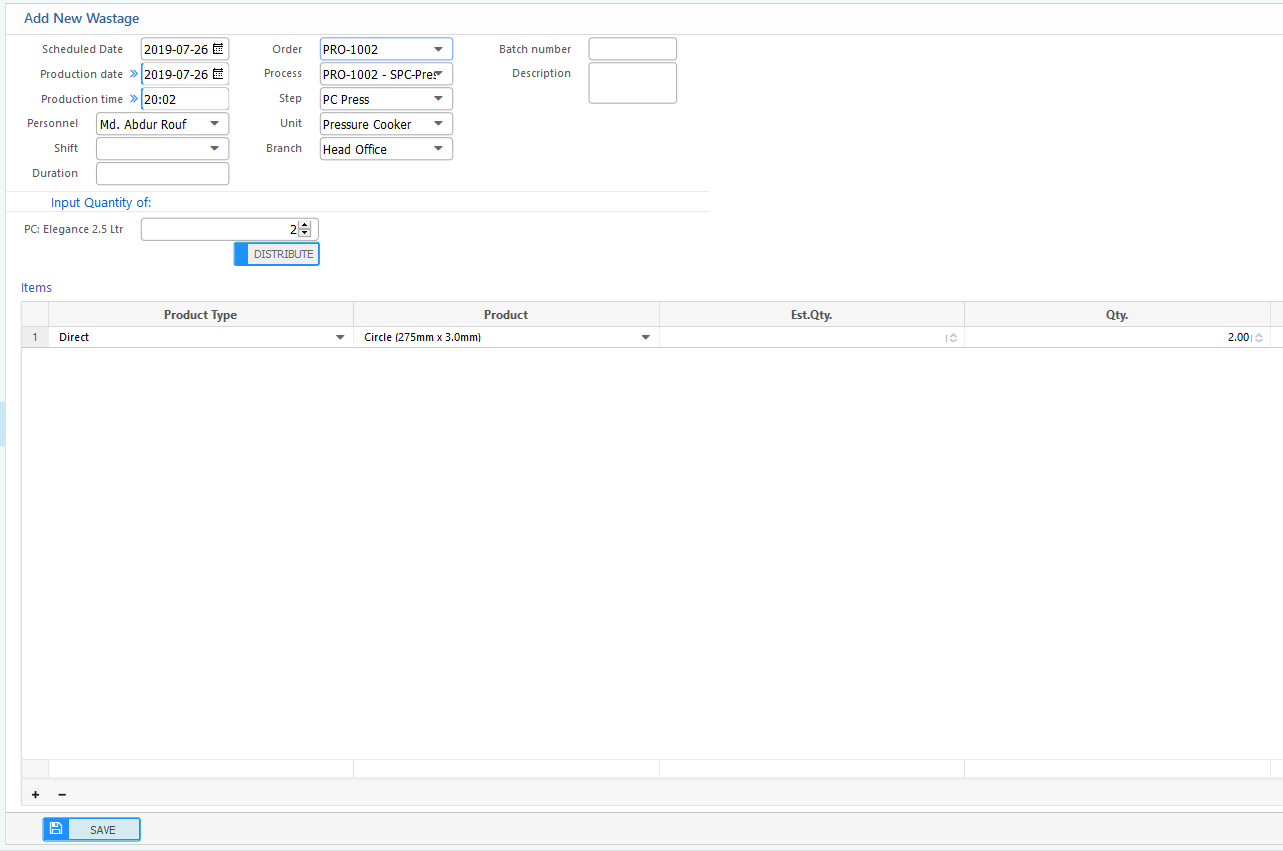Sort by the Product column header
Image resolution: width=1283 pixels, height=851 pixels.
pyautogui.click(x=506, y=315)
